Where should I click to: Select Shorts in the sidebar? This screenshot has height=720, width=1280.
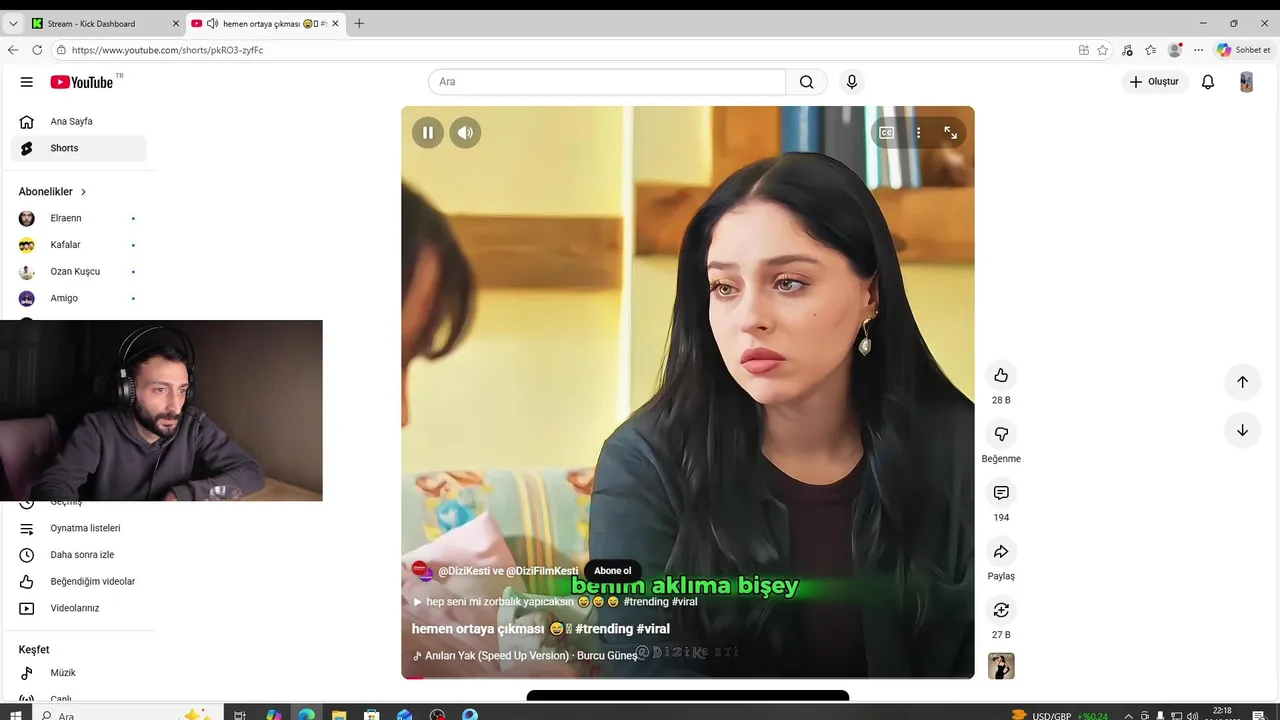(x=78, y=148)
